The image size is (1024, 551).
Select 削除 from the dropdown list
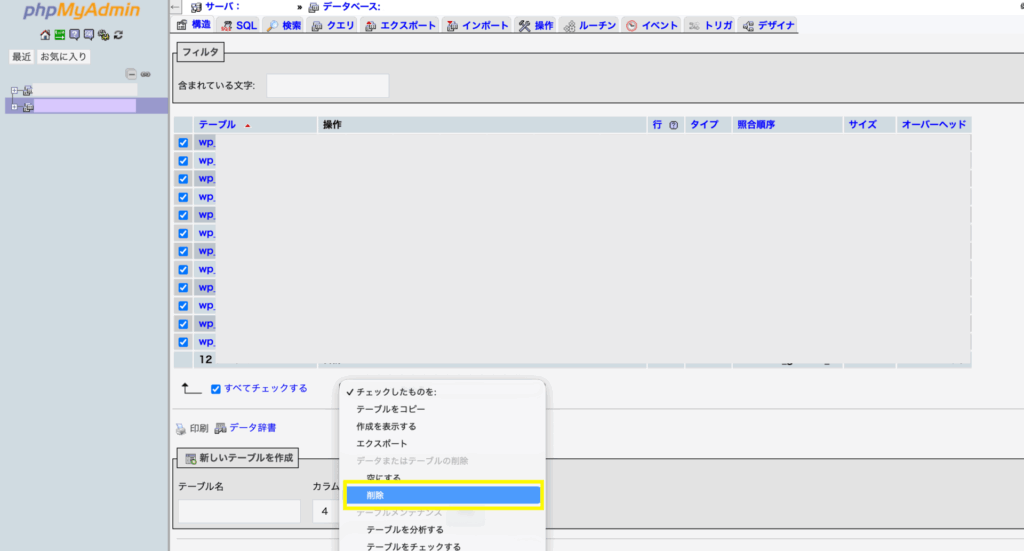(x=442, y=495)
